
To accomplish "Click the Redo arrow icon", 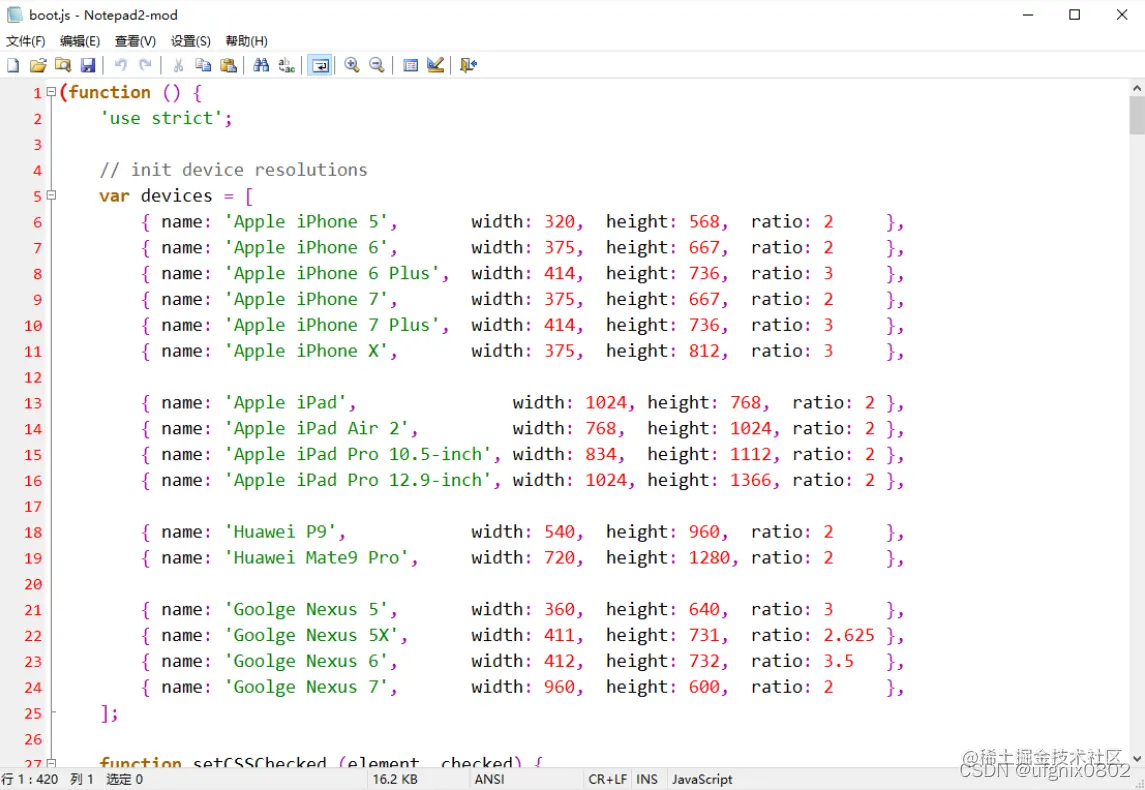I will [145, 66].
